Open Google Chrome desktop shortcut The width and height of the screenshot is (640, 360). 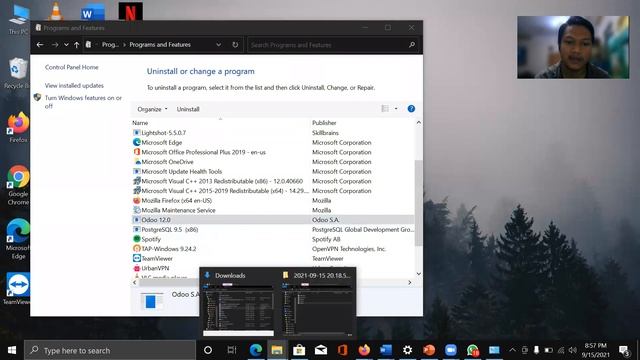coord(18,185)
